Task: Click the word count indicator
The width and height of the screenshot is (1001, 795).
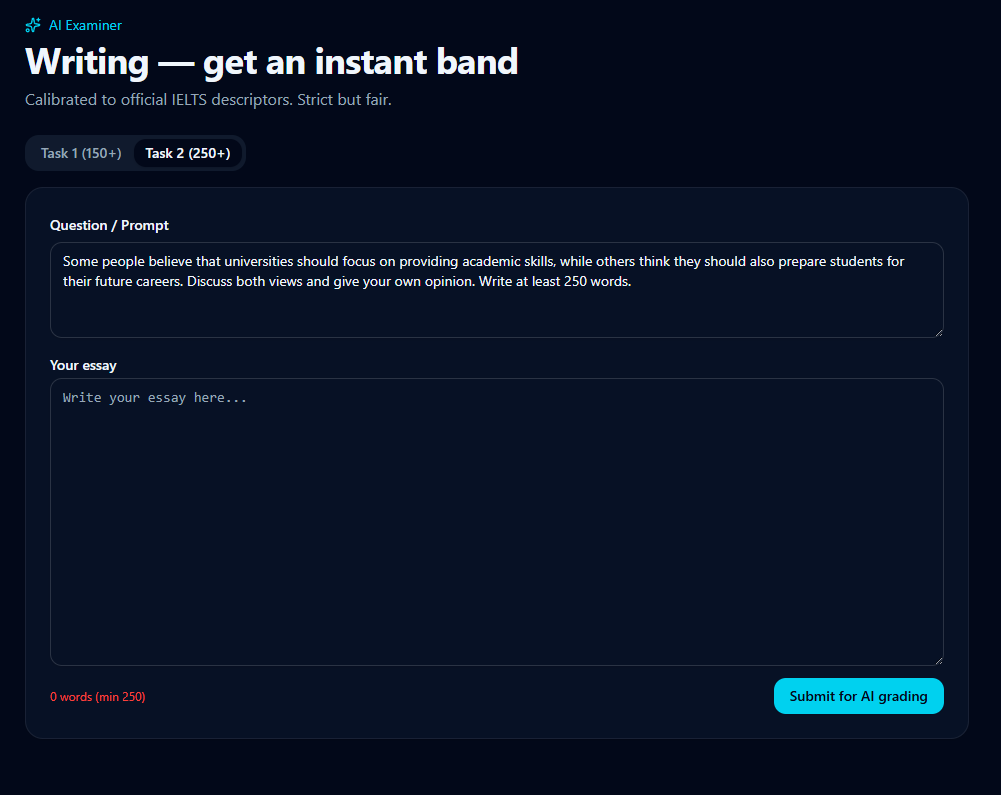Action: pos(98,697)
